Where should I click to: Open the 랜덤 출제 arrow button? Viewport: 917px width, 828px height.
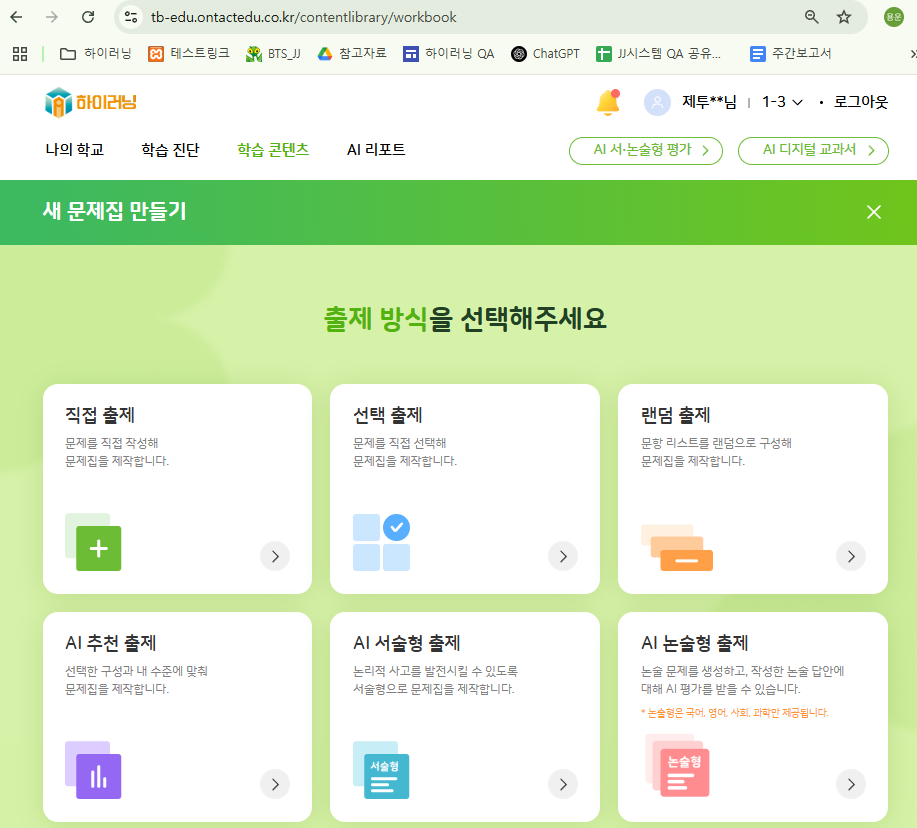coord(850,556)
